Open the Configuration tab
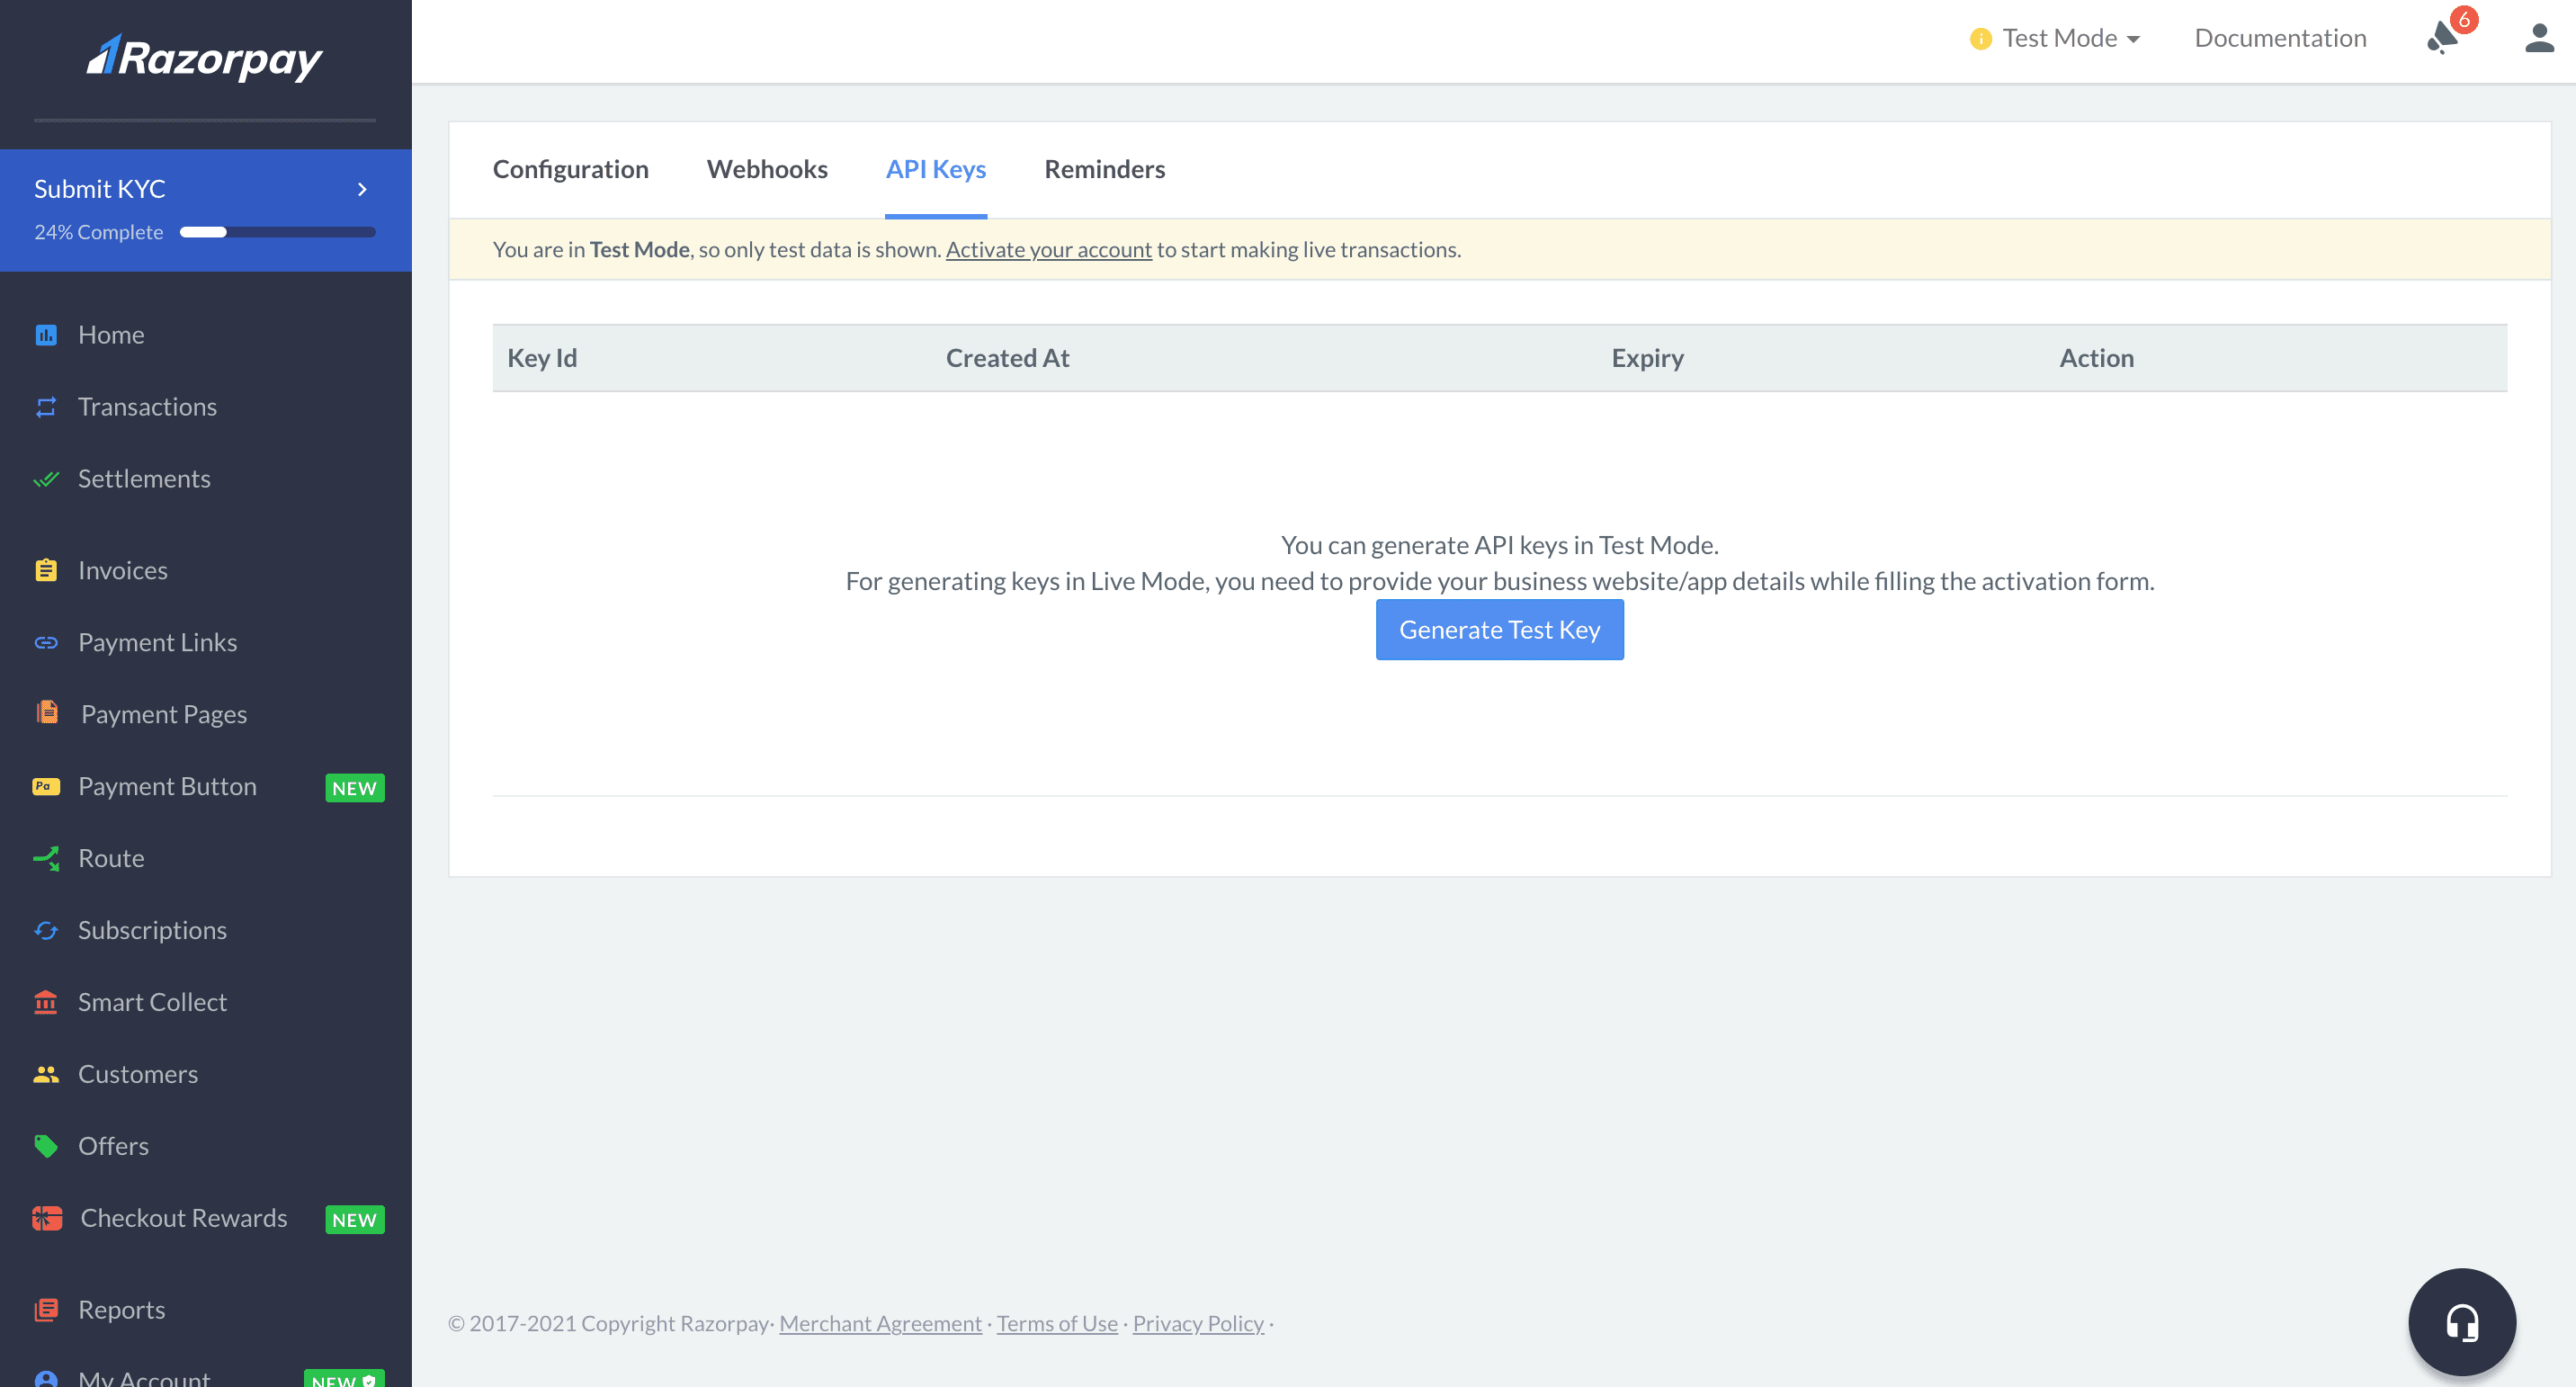 point(570,169)
